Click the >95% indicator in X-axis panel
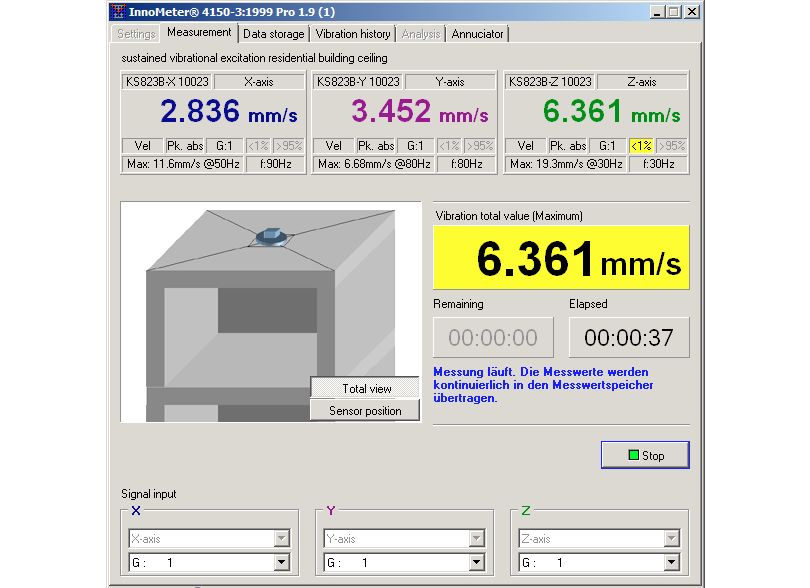Image resolution: width=810 pixels, height=588 pixels. (288, 146)
